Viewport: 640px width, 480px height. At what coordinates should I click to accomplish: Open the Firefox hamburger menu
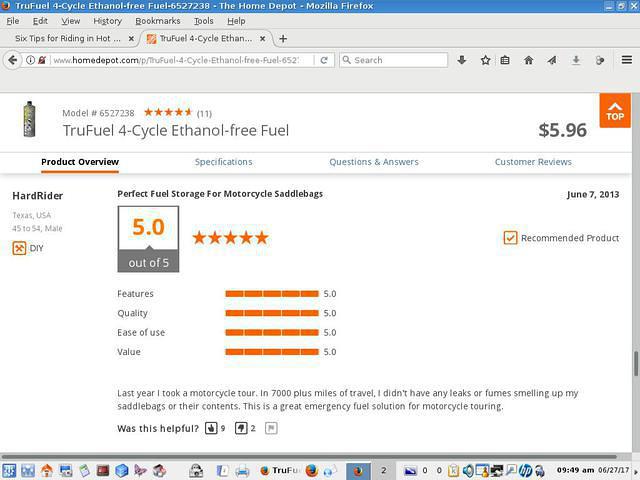coord(627,60)
